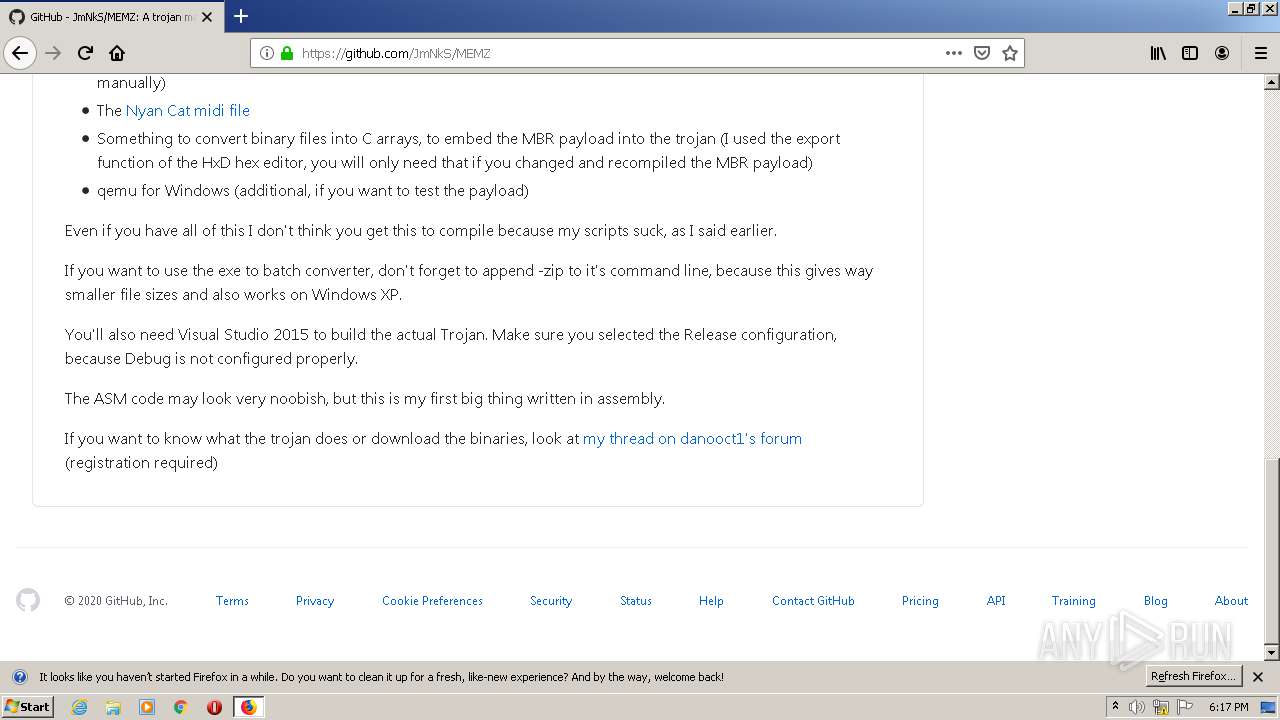Click Contact GitHub in footer
The width and height of the screenshot is (1280, 720).
[813, 600]
